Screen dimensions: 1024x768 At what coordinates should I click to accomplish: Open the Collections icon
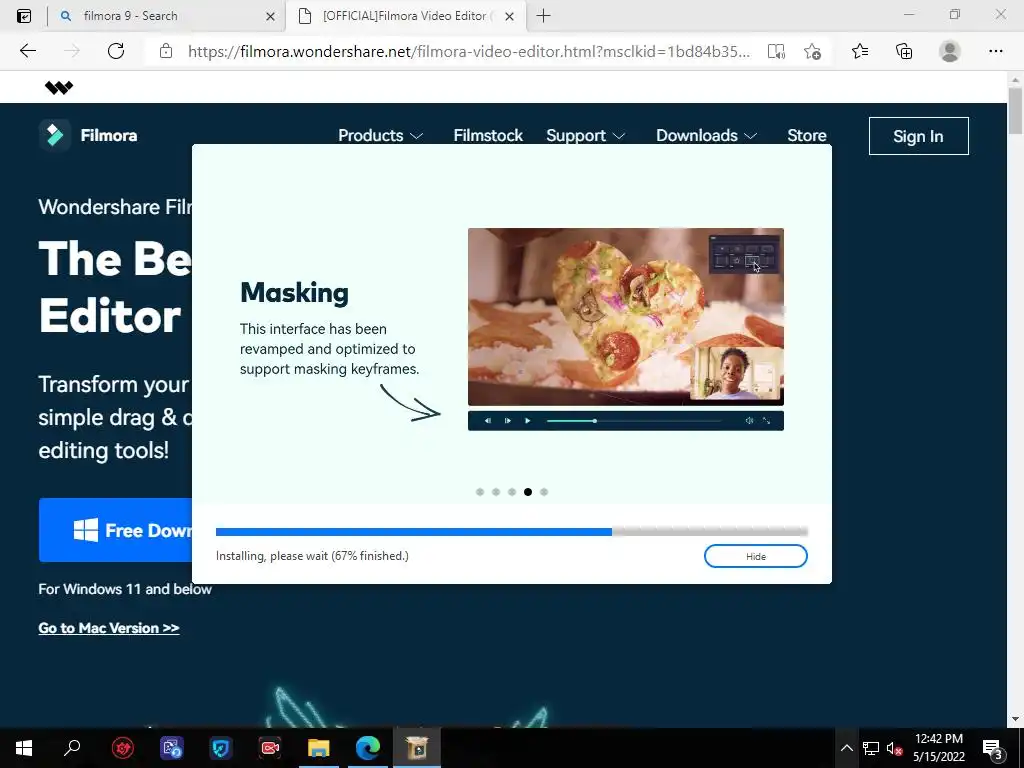pos(904,51)
